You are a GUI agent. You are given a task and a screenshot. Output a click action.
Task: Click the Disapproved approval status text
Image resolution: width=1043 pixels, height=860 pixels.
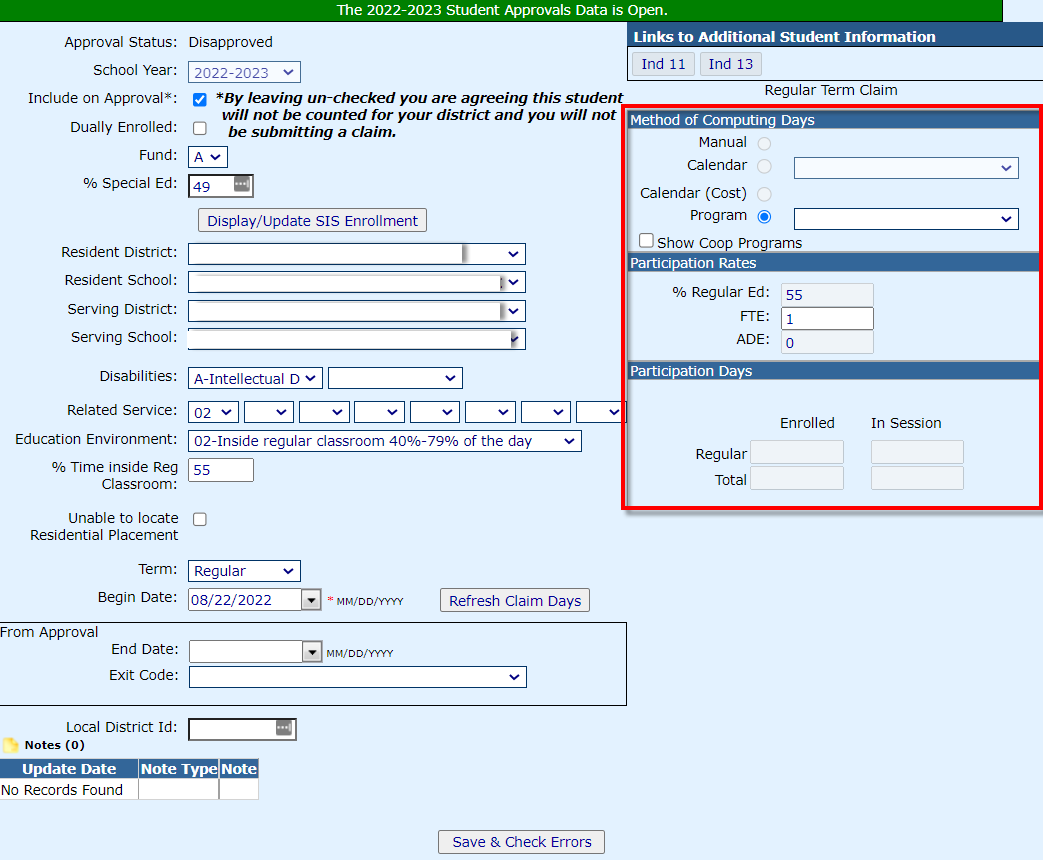[230, 42]
